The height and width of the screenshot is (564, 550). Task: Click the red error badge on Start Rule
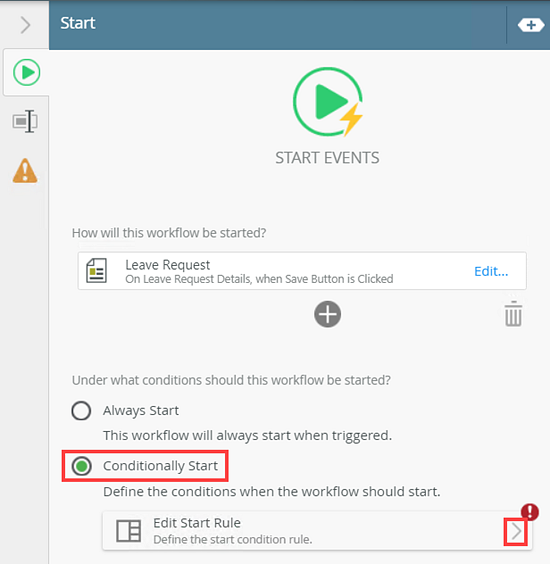coord(529,511)
